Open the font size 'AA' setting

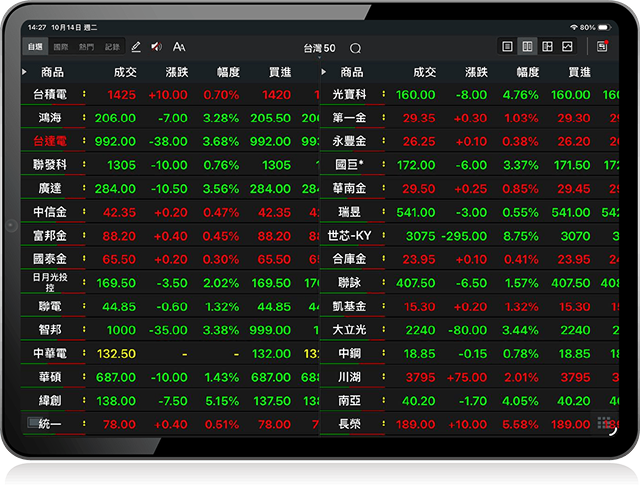coord(179,47)
